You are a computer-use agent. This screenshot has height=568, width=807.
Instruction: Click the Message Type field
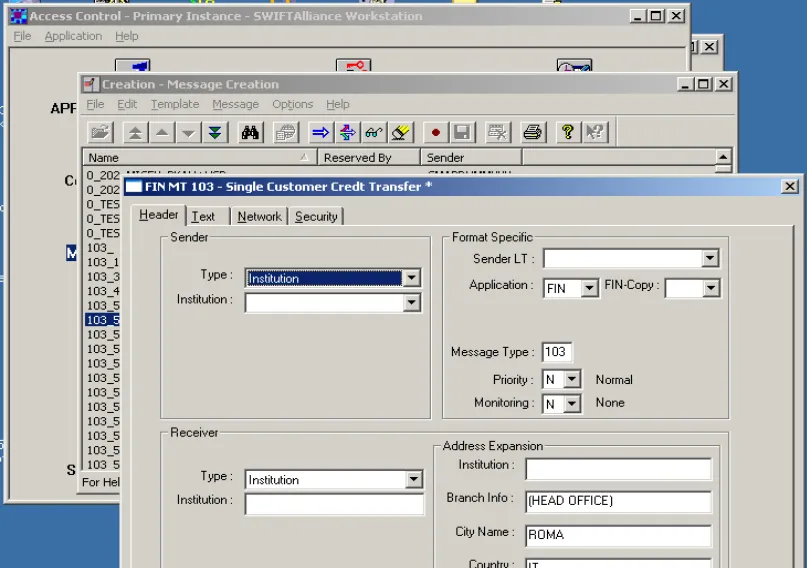[x=557, y=352]
